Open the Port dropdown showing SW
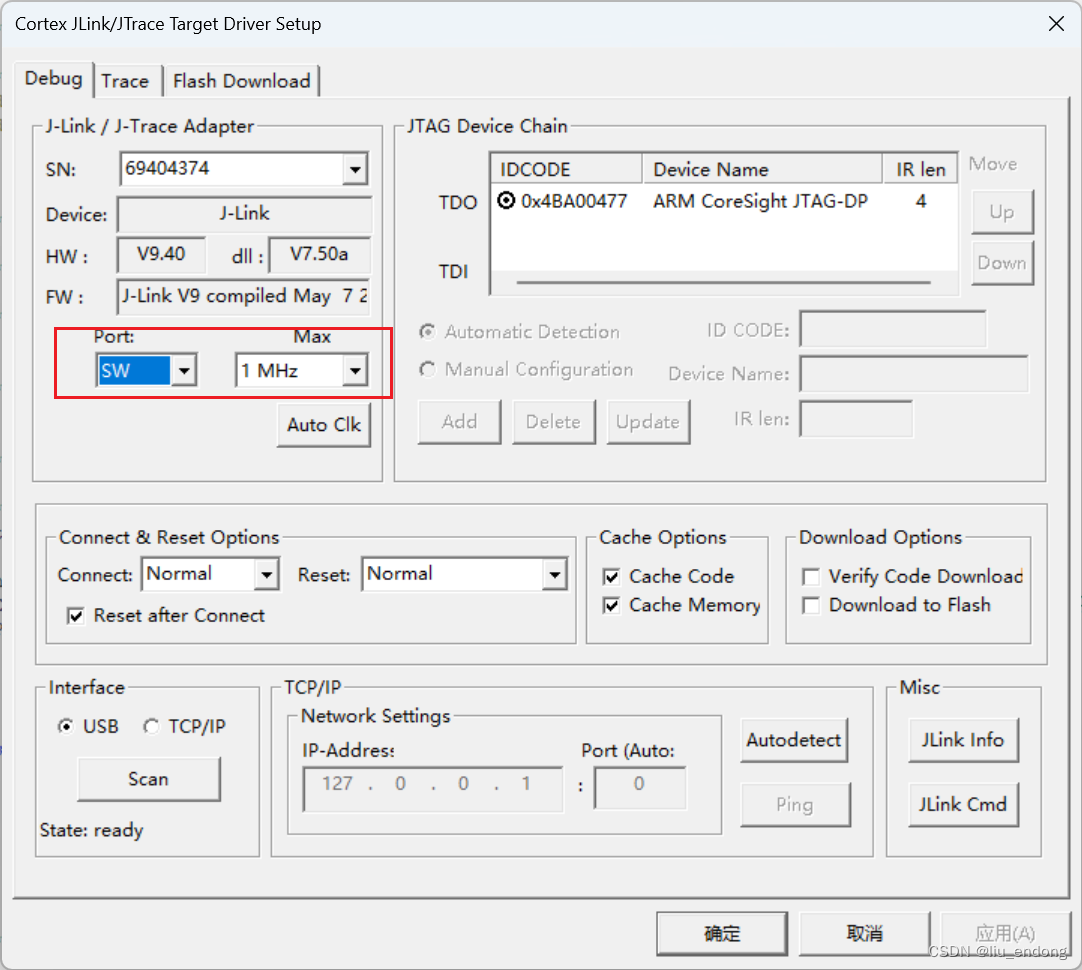 click(x=183, y=370)
